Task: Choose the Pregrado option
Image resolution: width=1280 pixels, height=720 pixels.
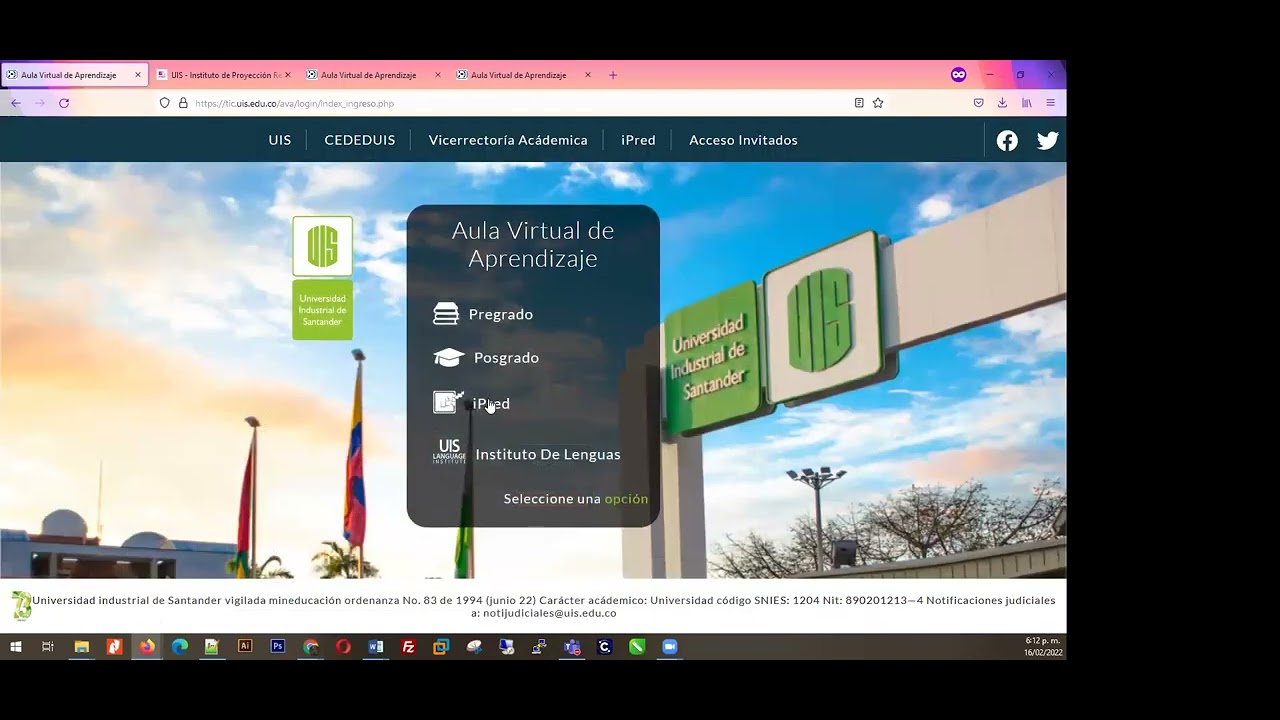Action: pyautogui.click(x=501, y=314)
